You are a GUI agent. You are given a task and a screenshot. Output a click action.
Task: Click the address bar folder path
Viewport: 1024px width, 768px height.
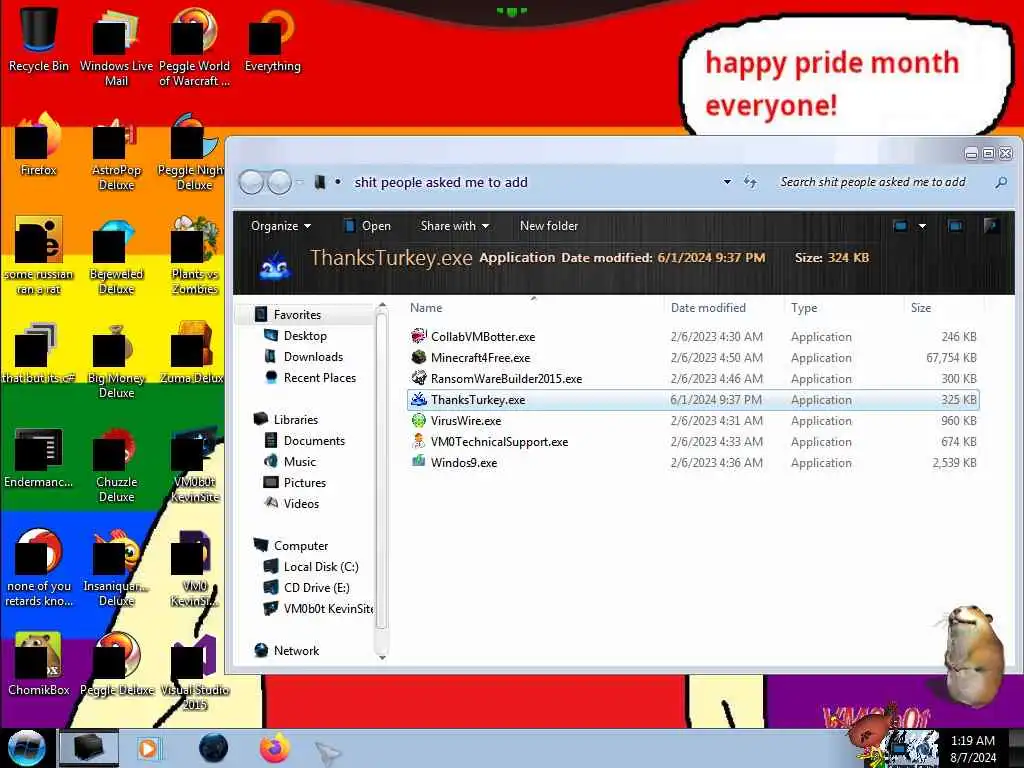(x=441, y=182)
